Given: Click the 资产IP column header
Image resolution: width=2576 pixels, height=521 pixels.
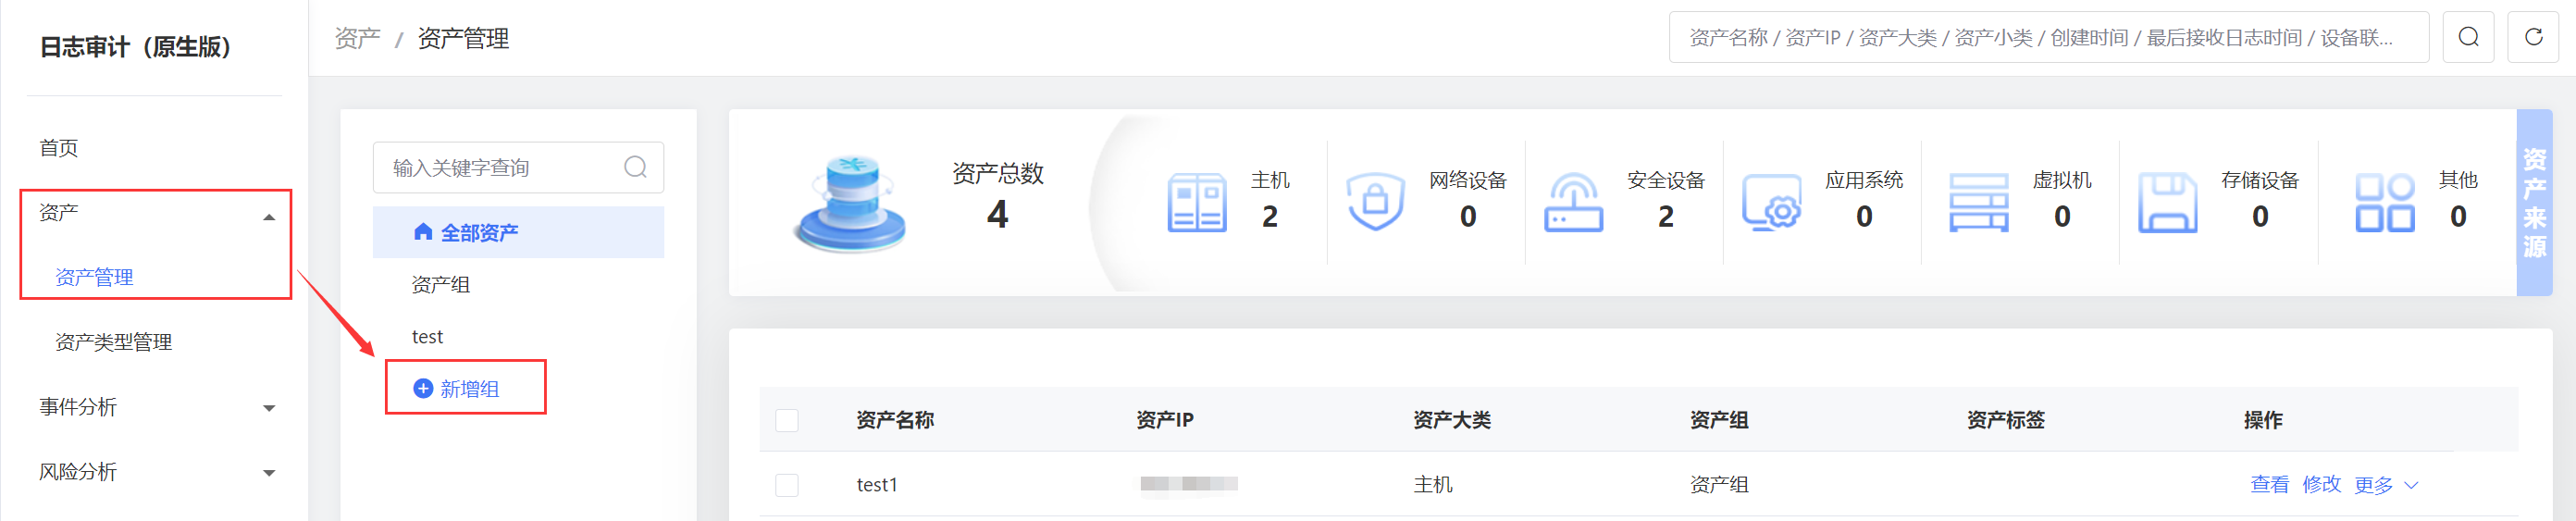Looking at the screenshot, I should click(1165, 420).
